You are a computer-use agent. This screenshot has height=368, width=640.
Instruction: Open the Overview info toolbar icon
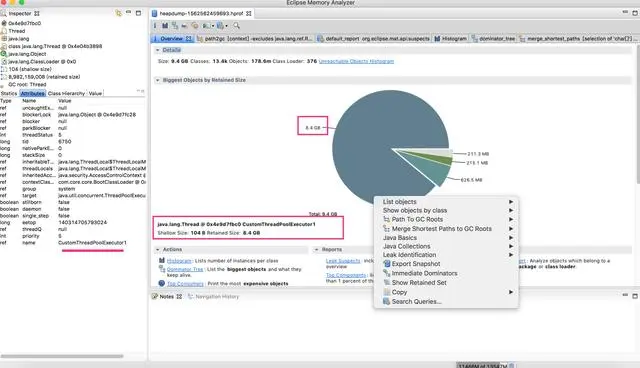(x=155, y=26)
